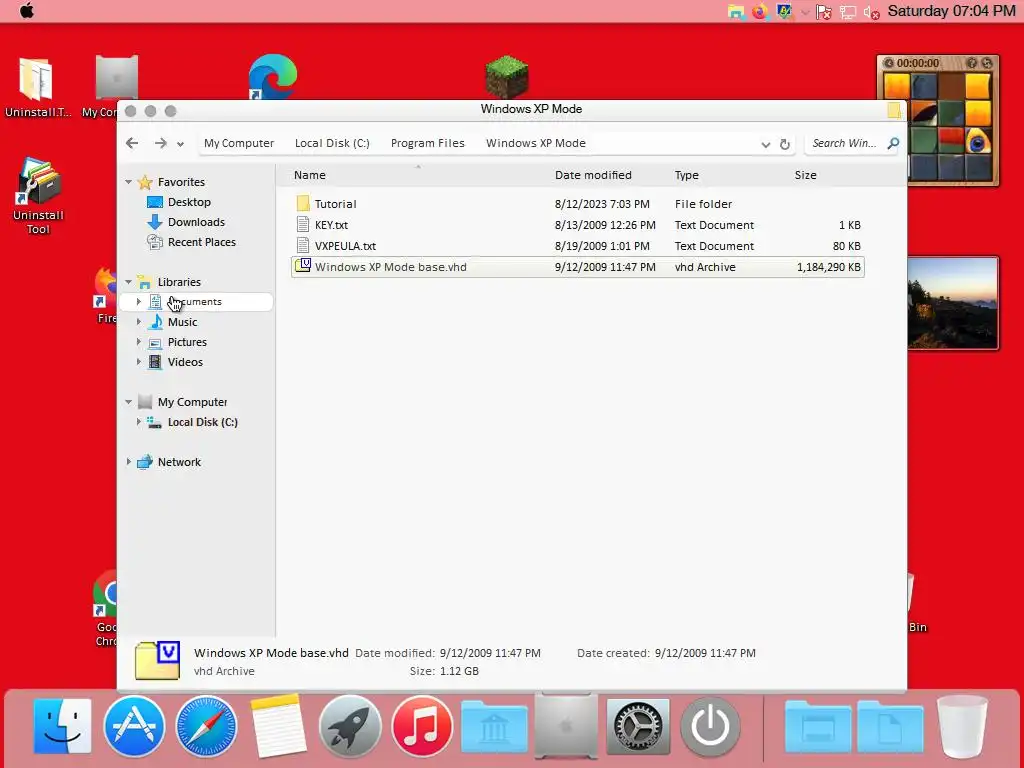1024x768 pixels.
Task: Click the Windows XP Mode breadcrumb
Action: [x=536, y=143]
